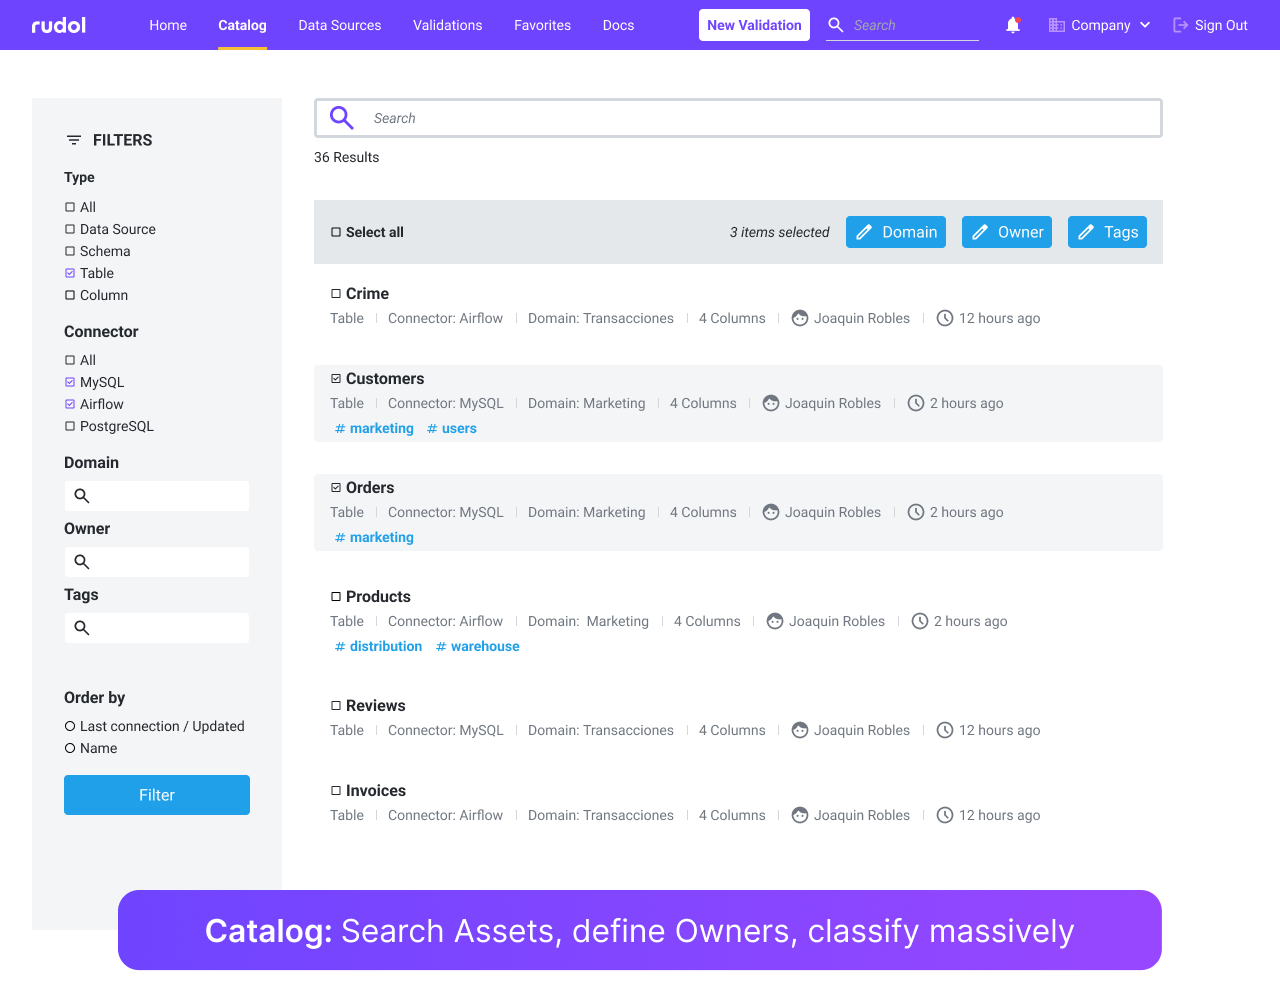Click the Owner bulk edit button
This screenshot has height=990, width=1280.
pos(1007,231)
